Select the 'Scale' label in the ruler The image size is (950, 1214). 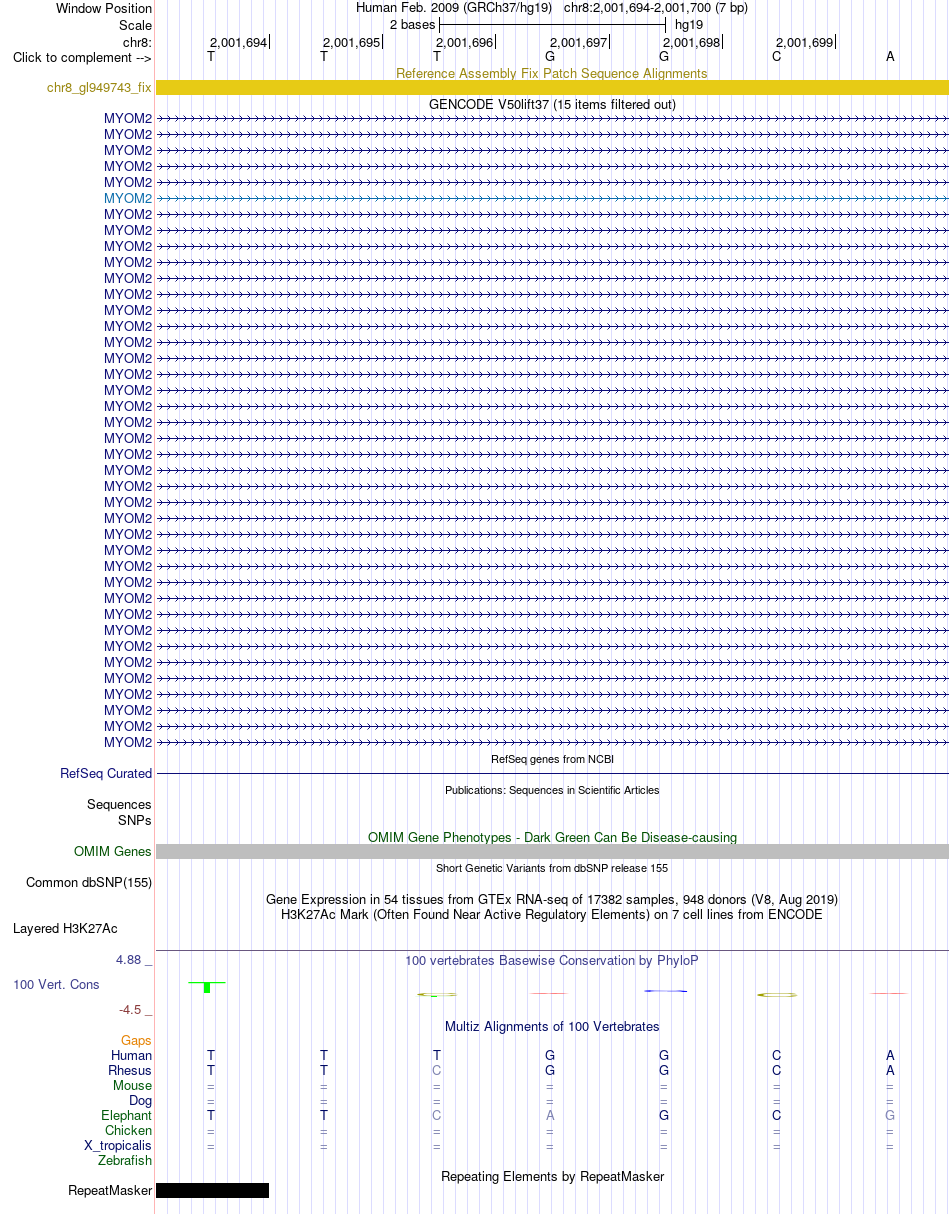tap(135, 25)
